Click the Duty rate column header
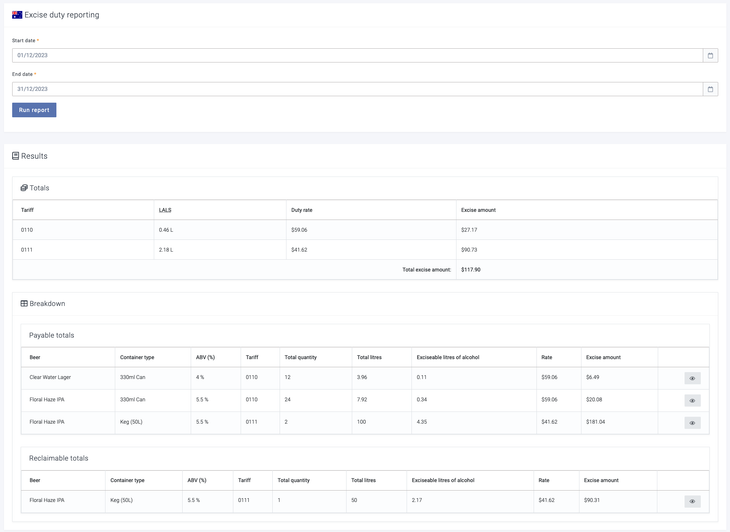The height and width of the screenshot is (532, 730). [x=302, y=210]
